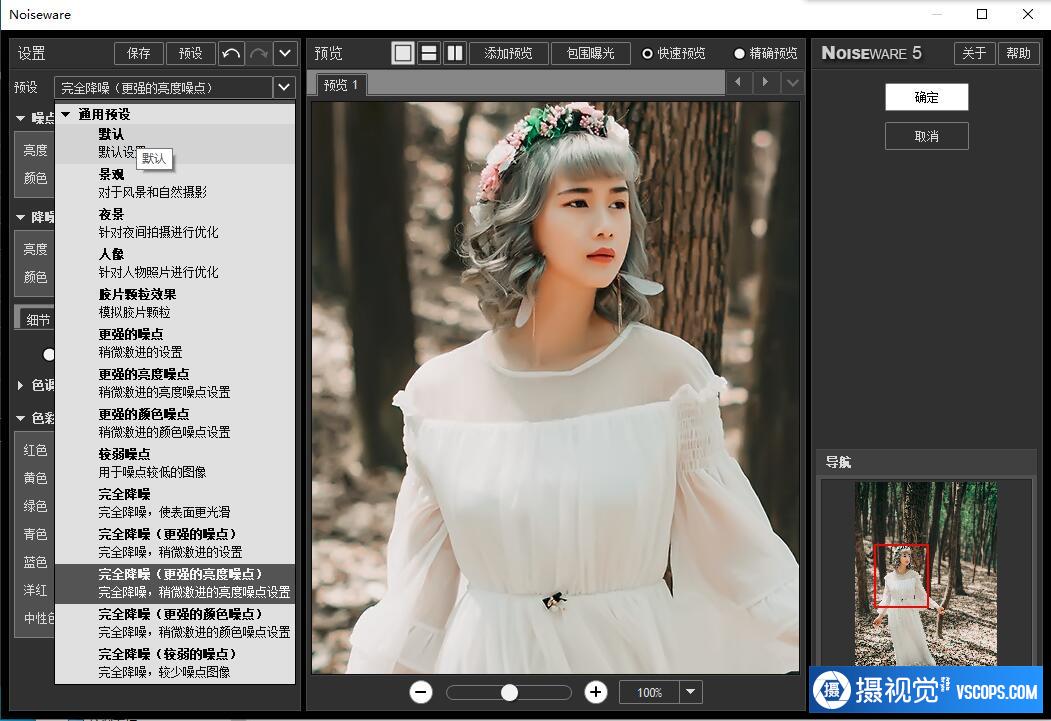This screenshot has height=721, width=1051.
Task: Maximize the Noiseware window
Action: click(982, 14)
